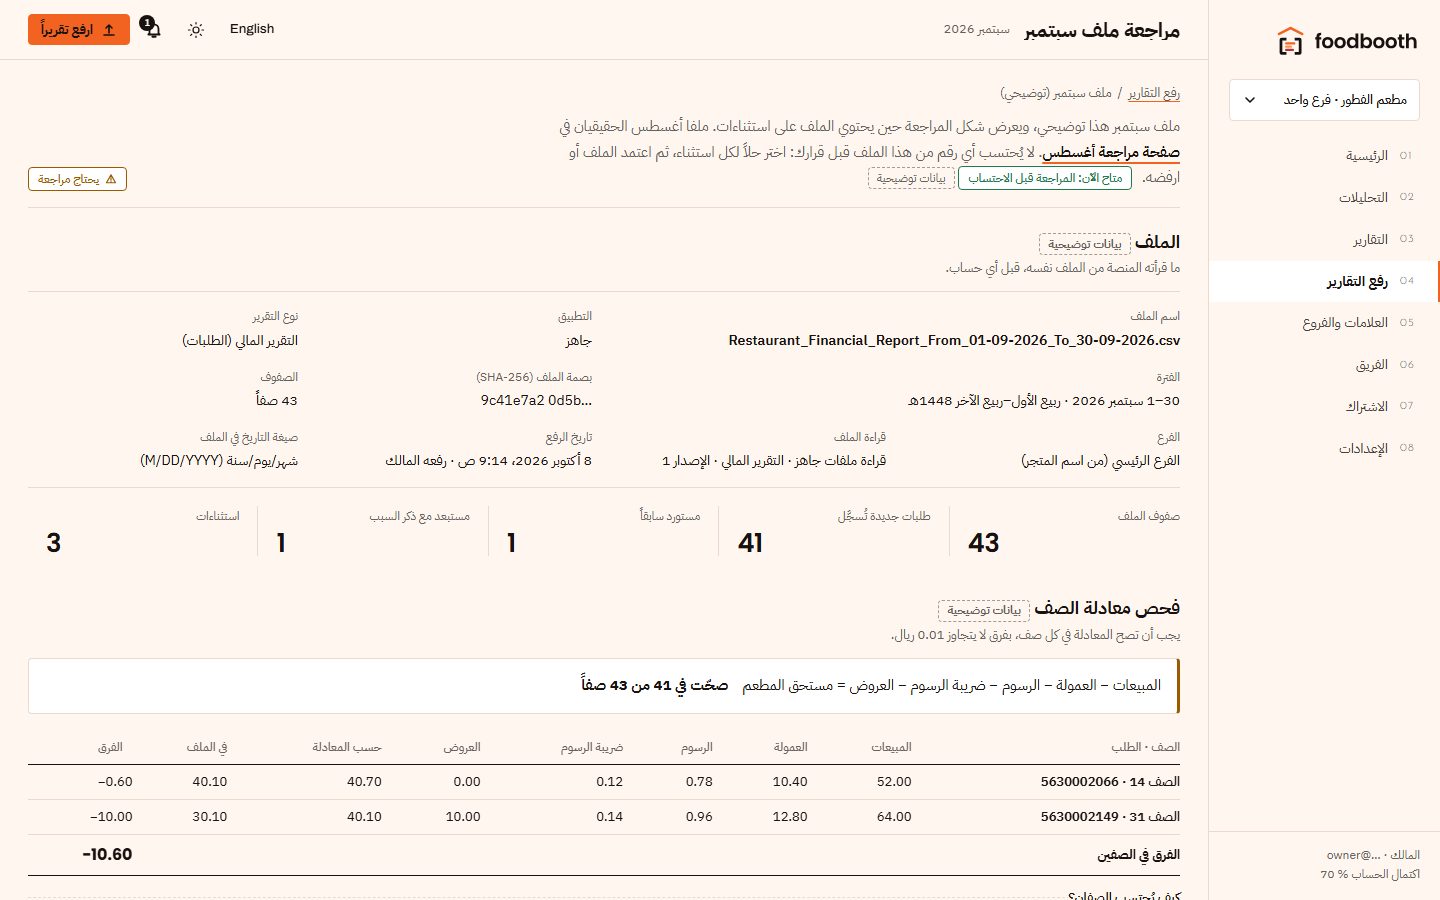The width and height of the screenshot is (1440, 900).
Task: Follow صفحة مراجعة أغسطس link
Action: pos(1111,152)
